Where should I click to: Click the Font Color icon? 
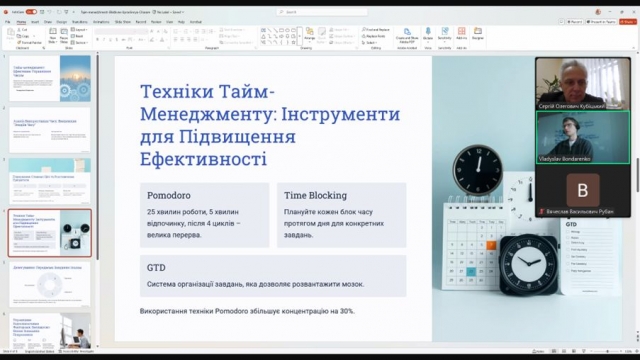pyautogui.click(x=162, y=40)
